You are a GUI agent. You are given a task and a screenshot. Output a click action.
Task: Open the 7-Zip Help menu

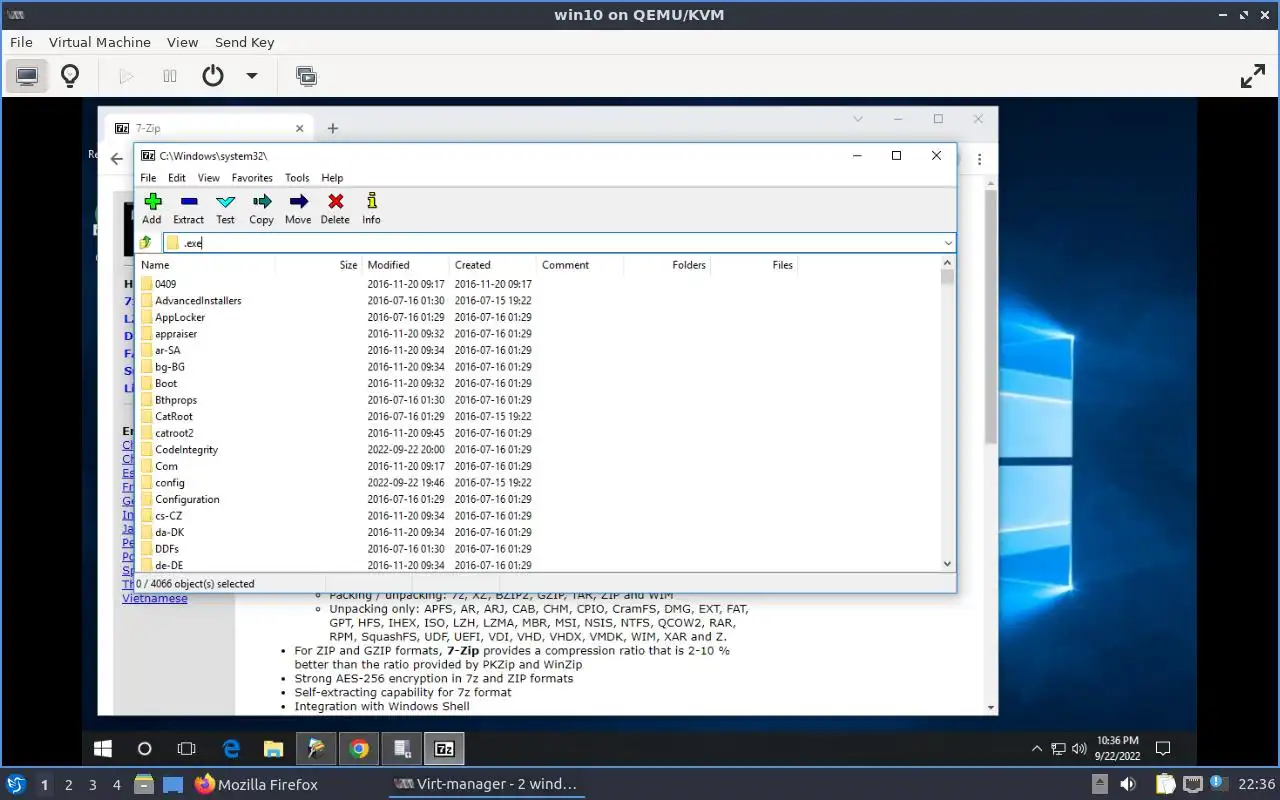point(332,178)
